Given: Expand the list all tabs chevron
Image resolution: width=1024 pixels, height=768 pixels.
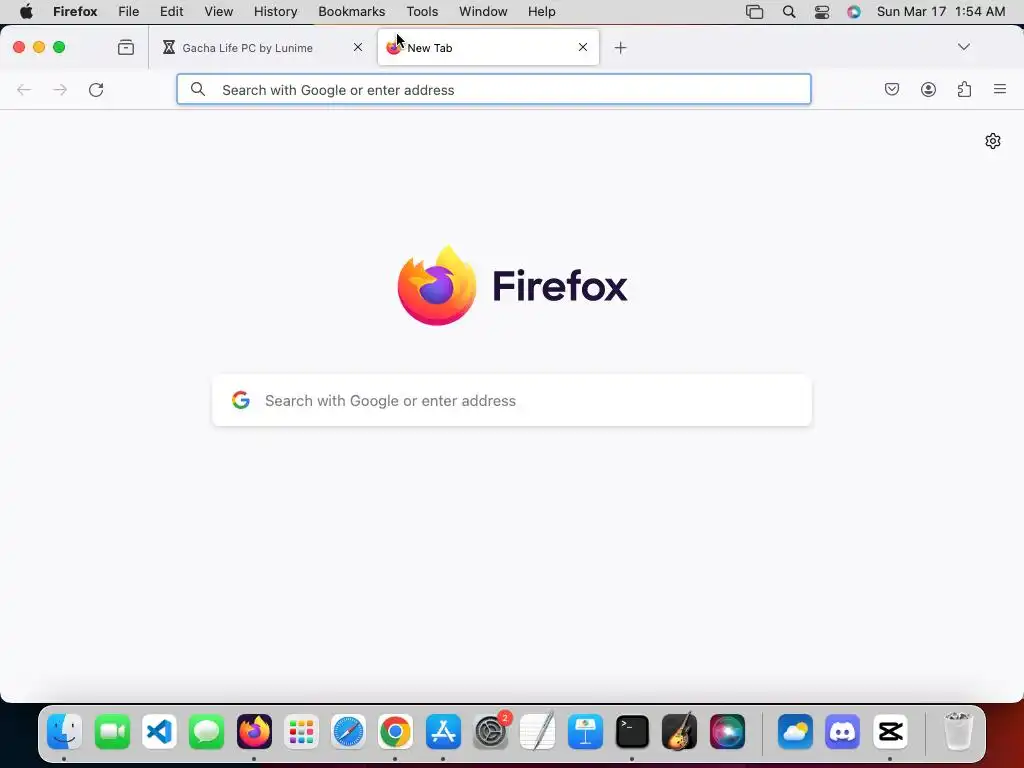Looking at the screenshot, I should click(x=963, y=47).
